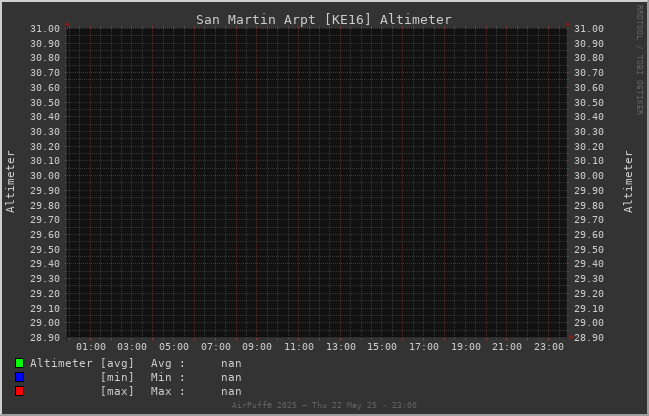Click the 19:00 time axis label

pyautogui.click(x=466, y=347)
